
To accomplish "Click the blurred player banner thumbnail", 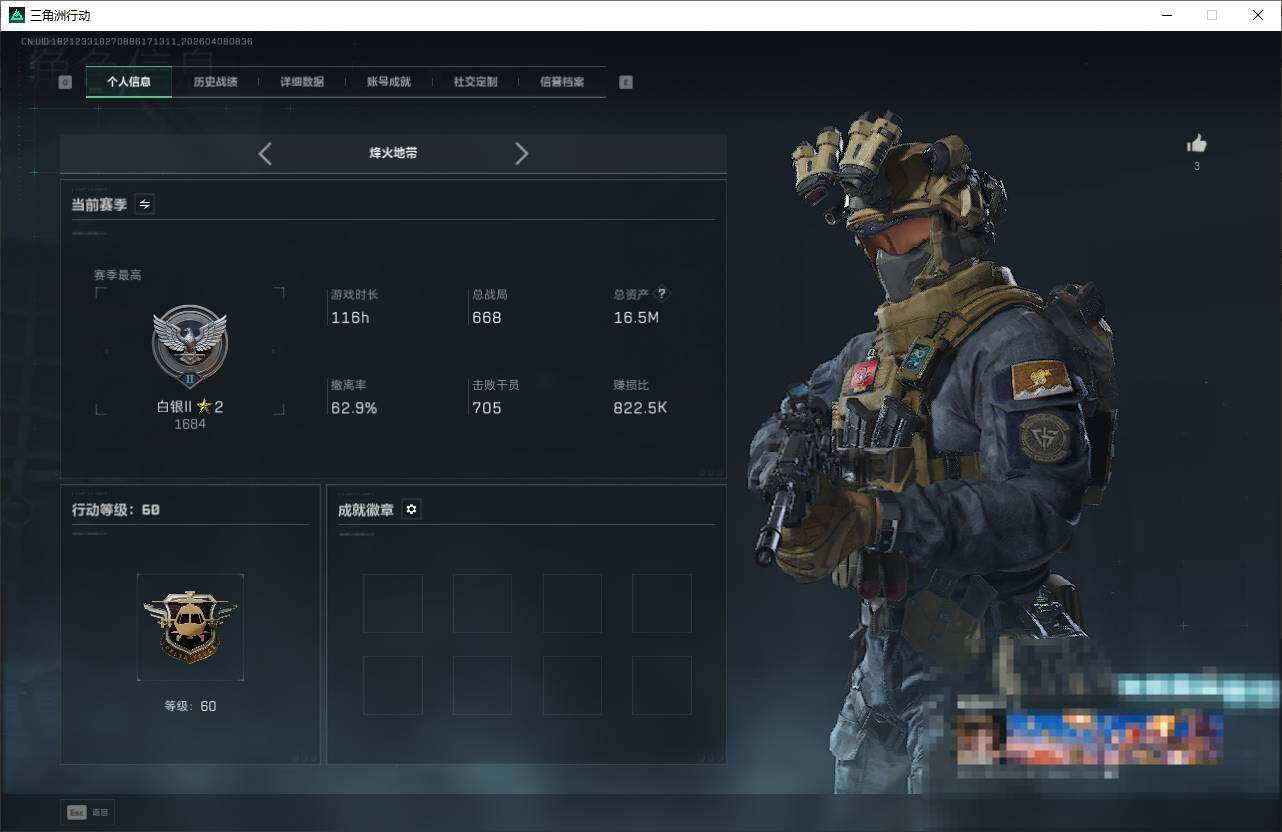I will (x=1089, y=738).
